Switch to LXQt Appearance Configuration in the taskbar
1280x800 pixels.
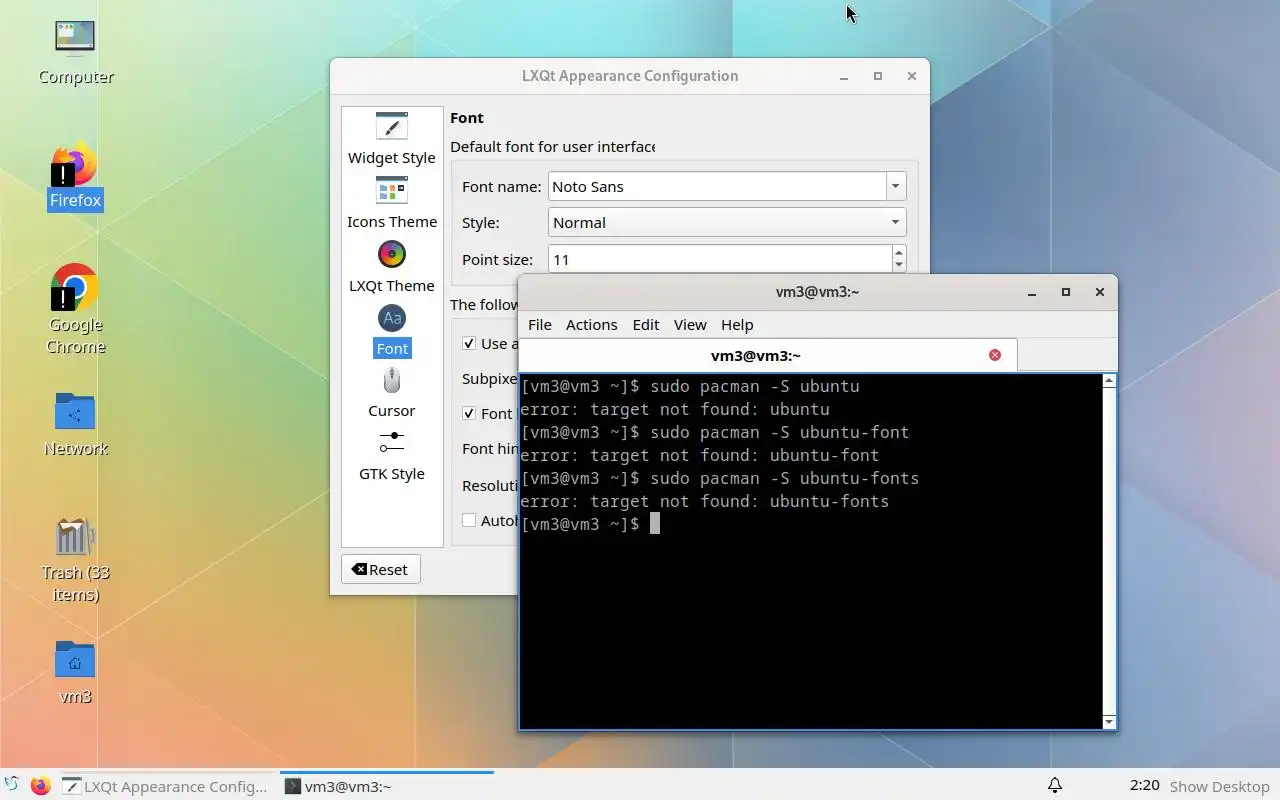166,786
